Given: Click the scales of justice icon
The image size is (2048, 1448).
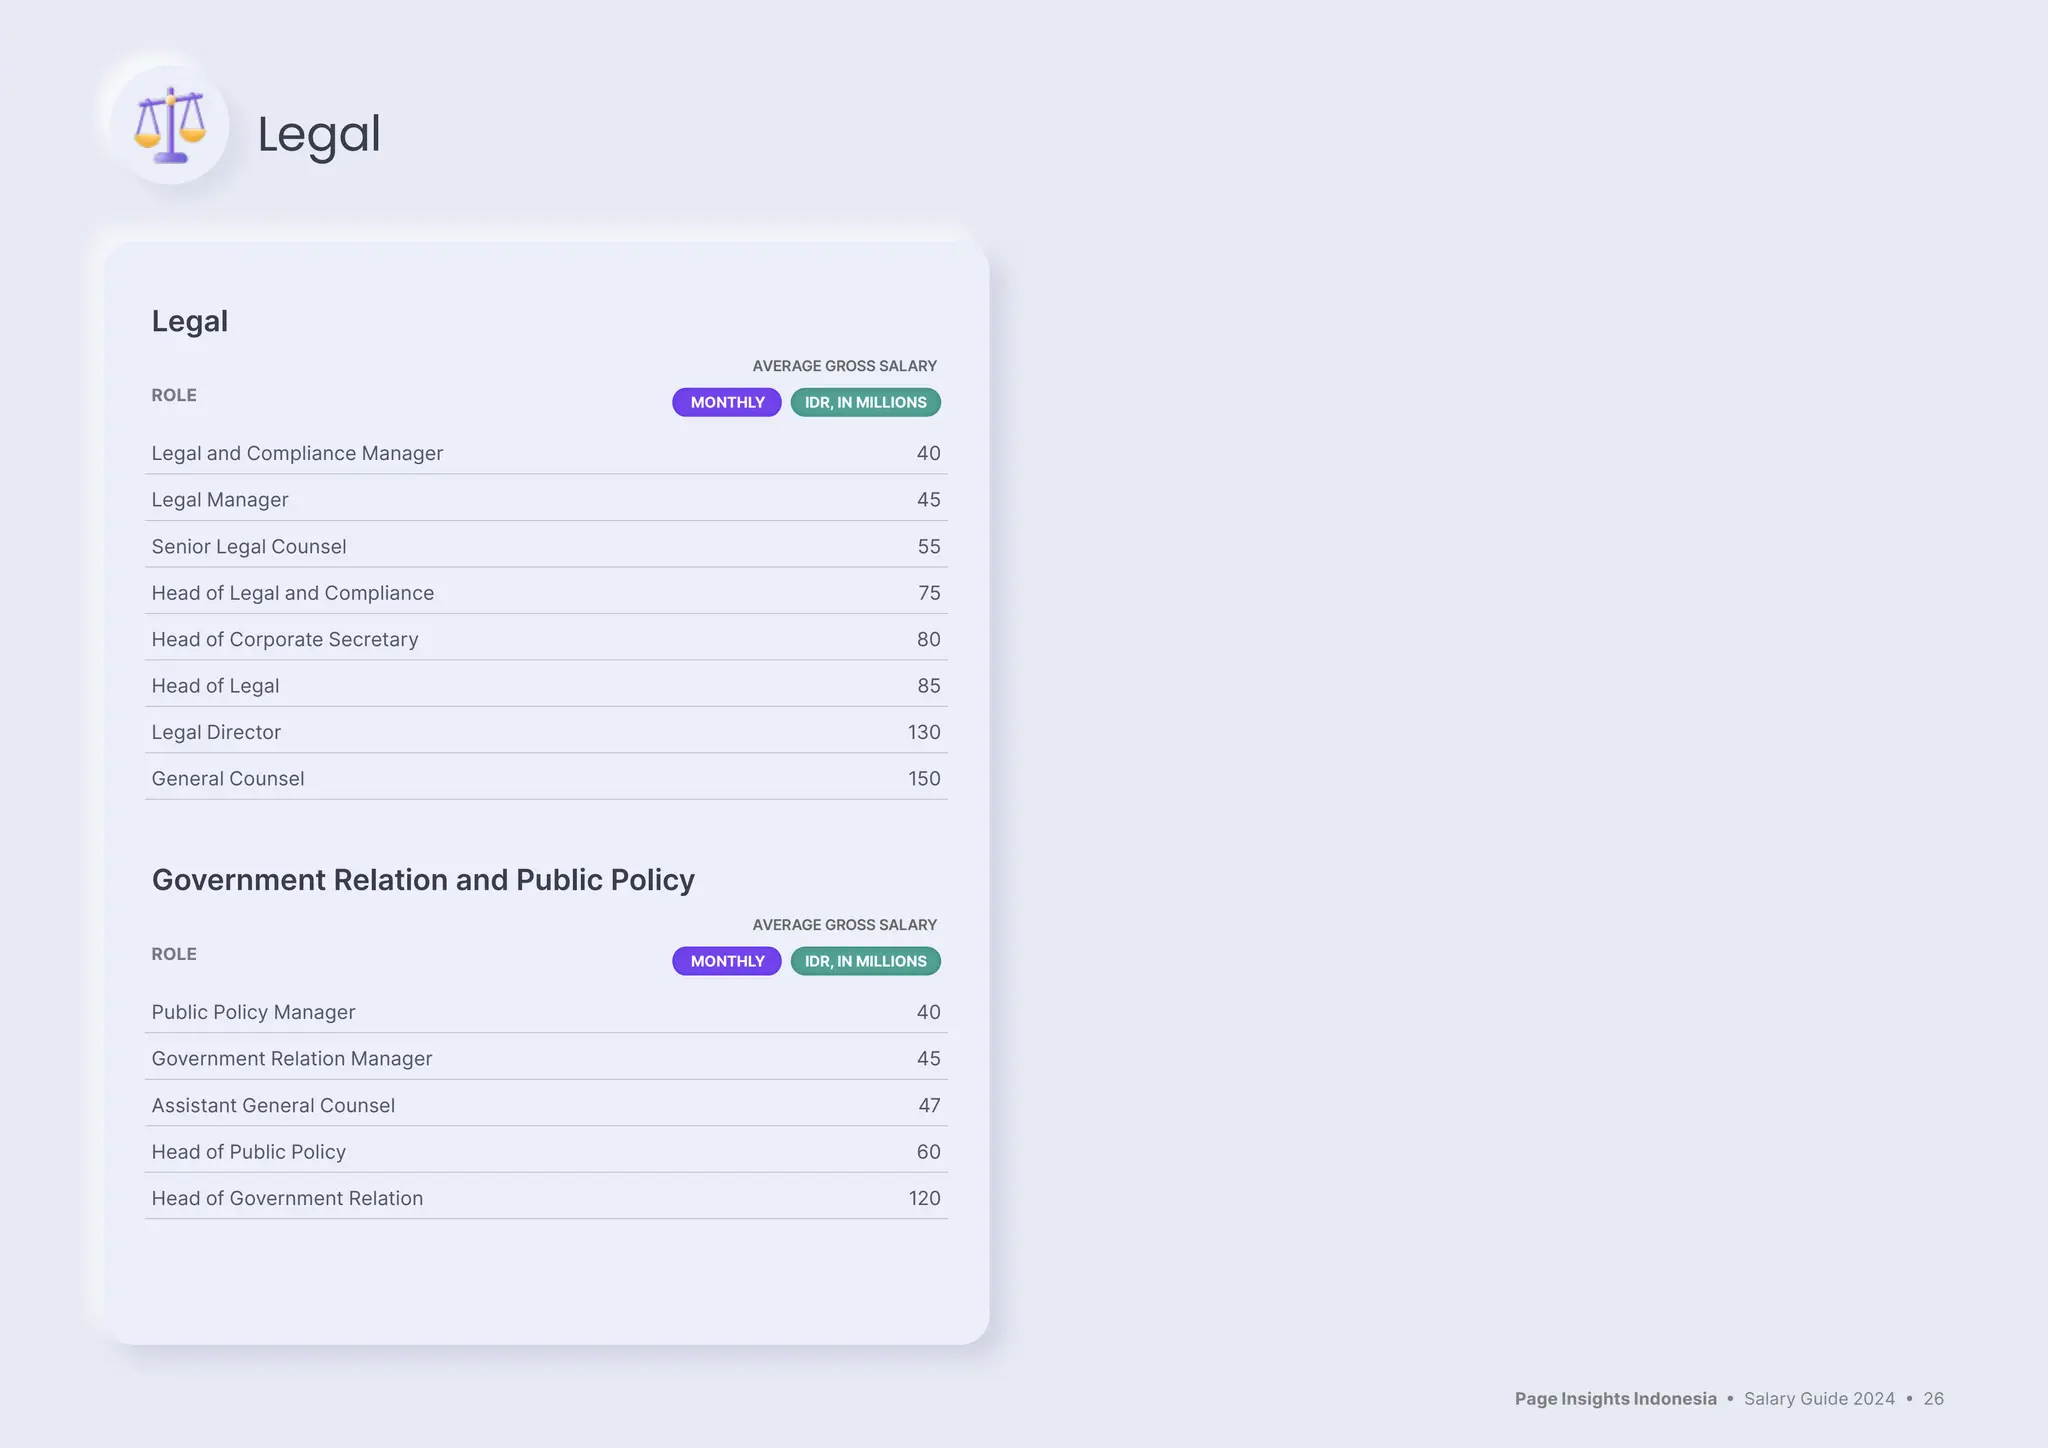Looking at the screenshot, I should [x=171, y=125].
